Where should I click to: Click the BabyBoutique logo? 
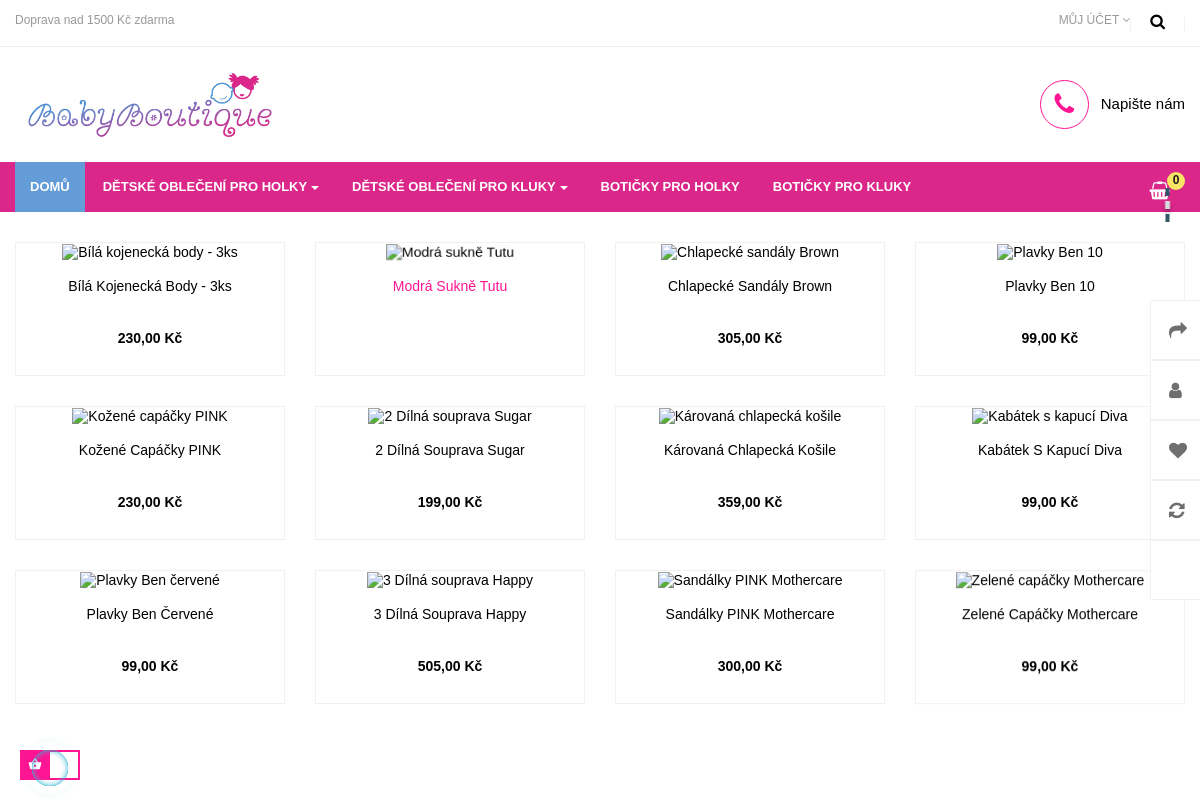(150, 105)
